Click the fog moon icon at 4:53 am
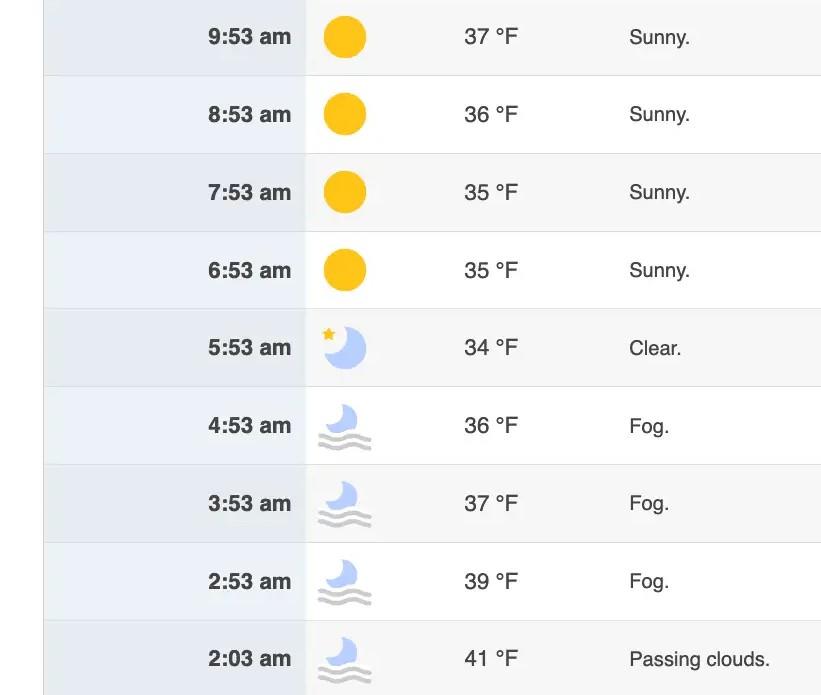Image resolution: width=821 pixels, height=695 pixels. 345,427
